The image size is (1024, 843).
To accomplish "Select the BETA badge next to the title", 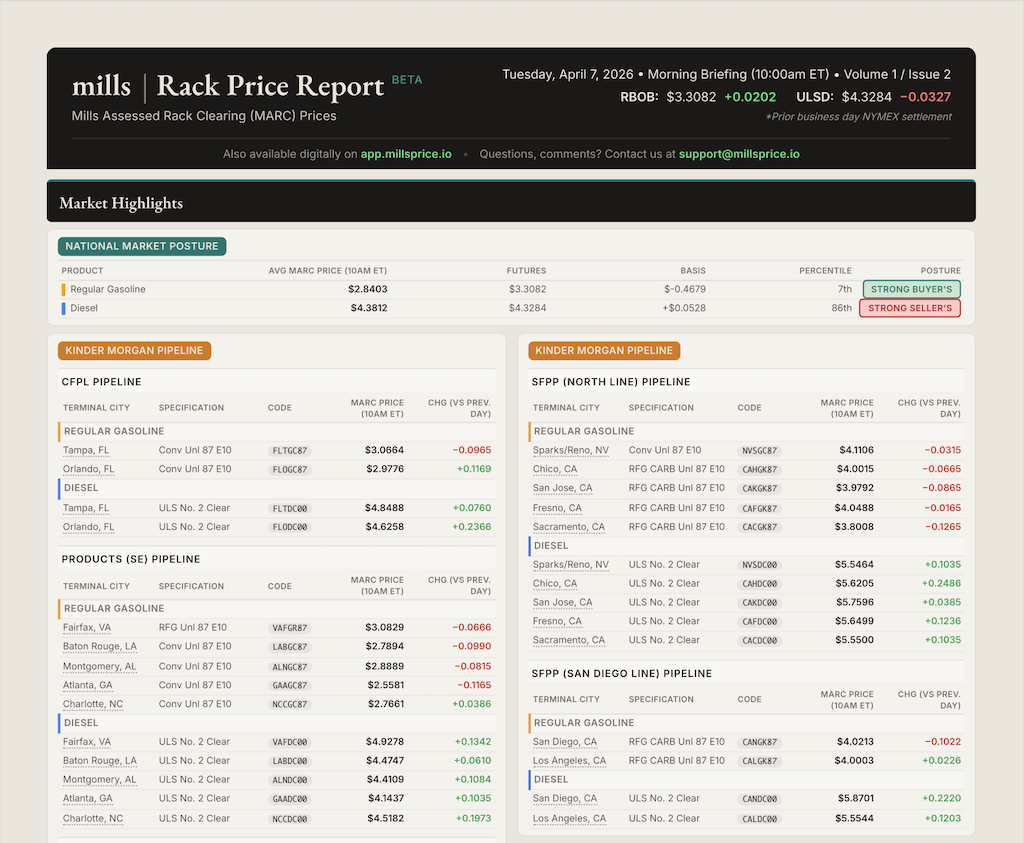I will [407, 79].
